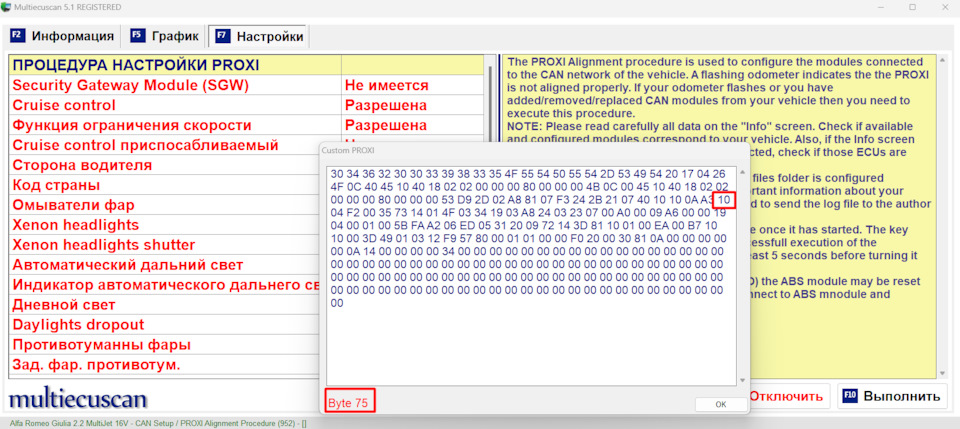The width and height of the screenshot is (960, 429).
Task: Select the Зад. фар. противотум. row
Action: tap(165, 365)
